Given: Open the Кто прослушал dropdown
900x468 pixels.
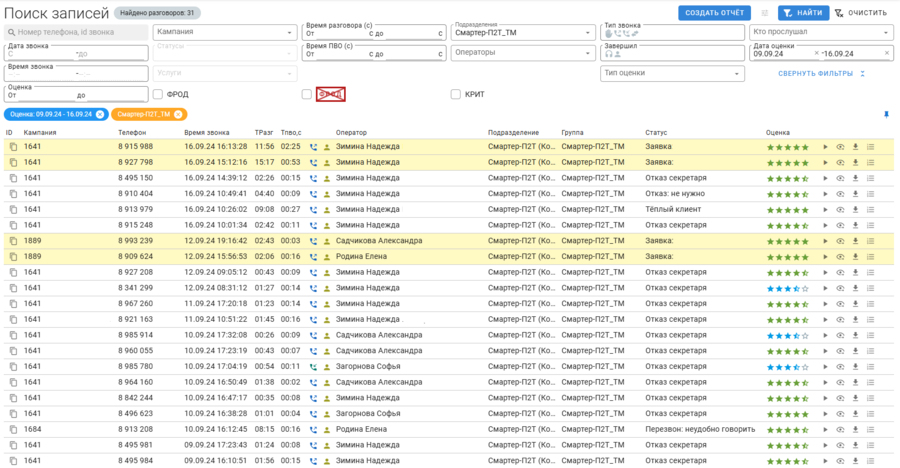Looking at the screenshot, I should (x=821, y=32).
